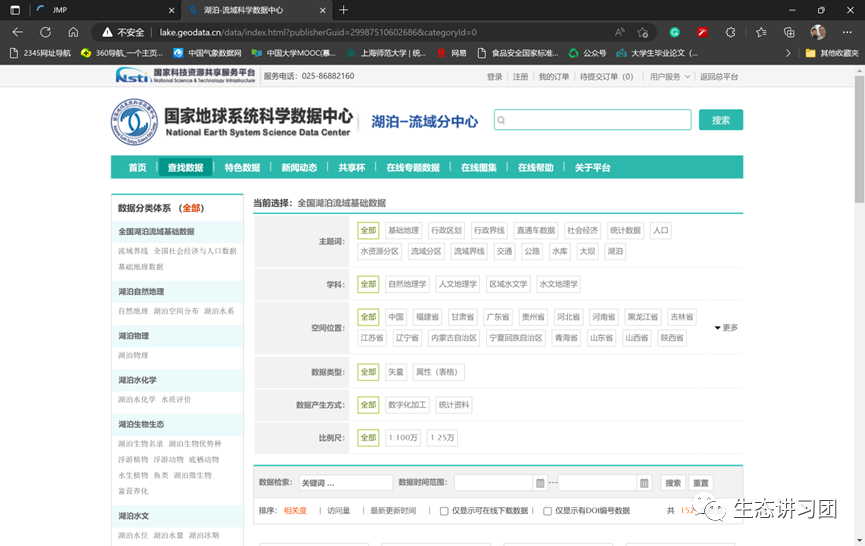Viewport: 865px width, 546px height.
Task: Show more bookmarks chevron
Action: point(788,53)
